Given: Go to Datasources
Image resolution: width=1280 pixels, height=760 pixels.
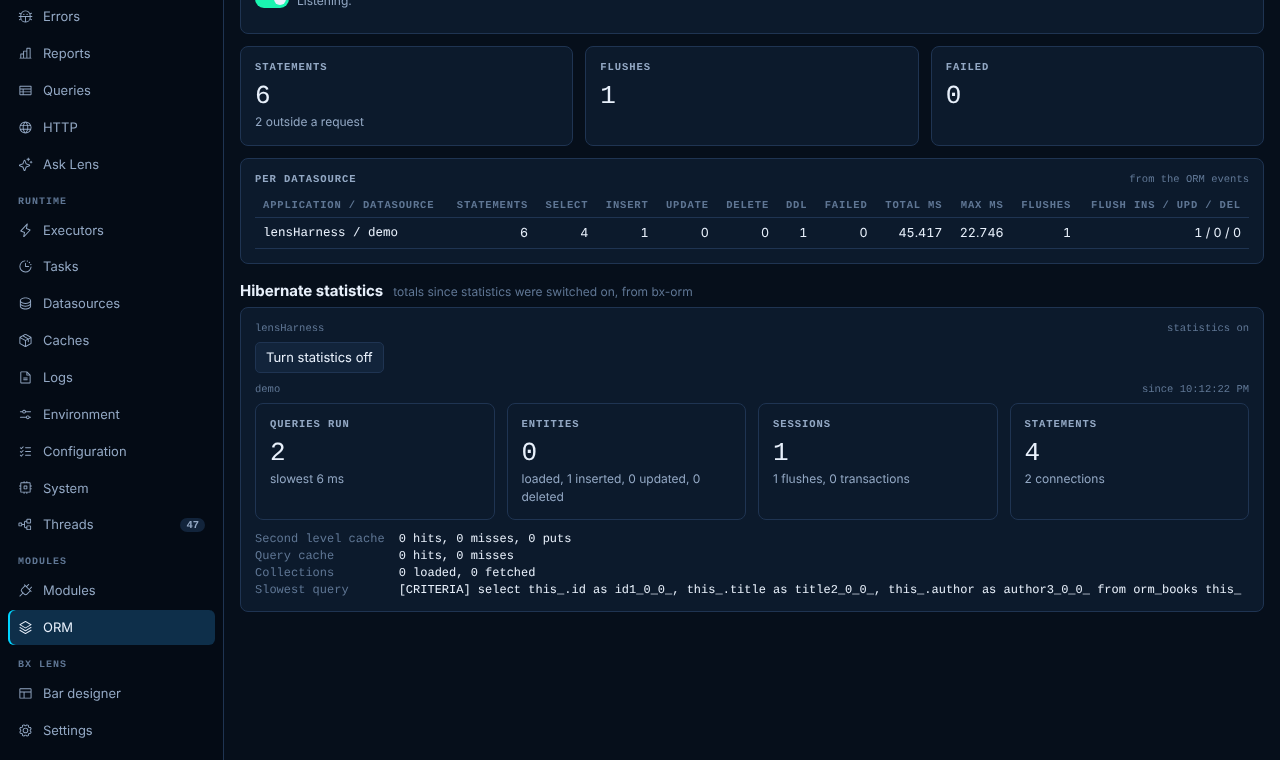Looking at the screenshot, I should point(111,304).
